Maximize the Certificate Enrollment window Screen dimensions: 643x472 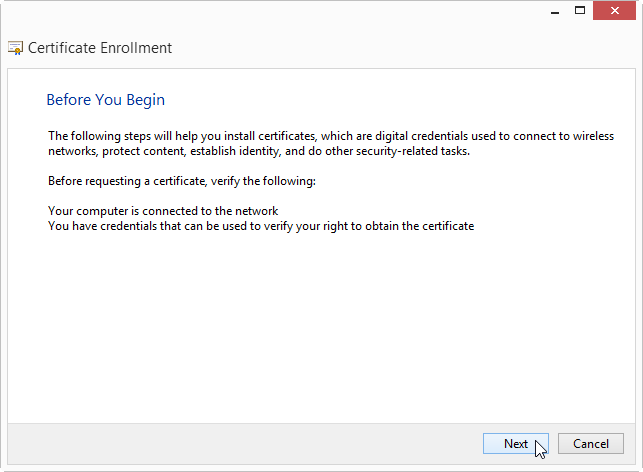click(x=580, y=11)
